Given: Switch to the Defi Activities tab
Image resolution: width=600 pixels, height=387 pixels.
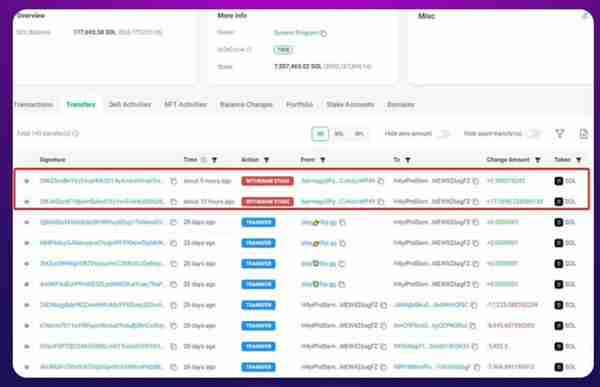Looking at the screenshot, I should tap(130, 105).
